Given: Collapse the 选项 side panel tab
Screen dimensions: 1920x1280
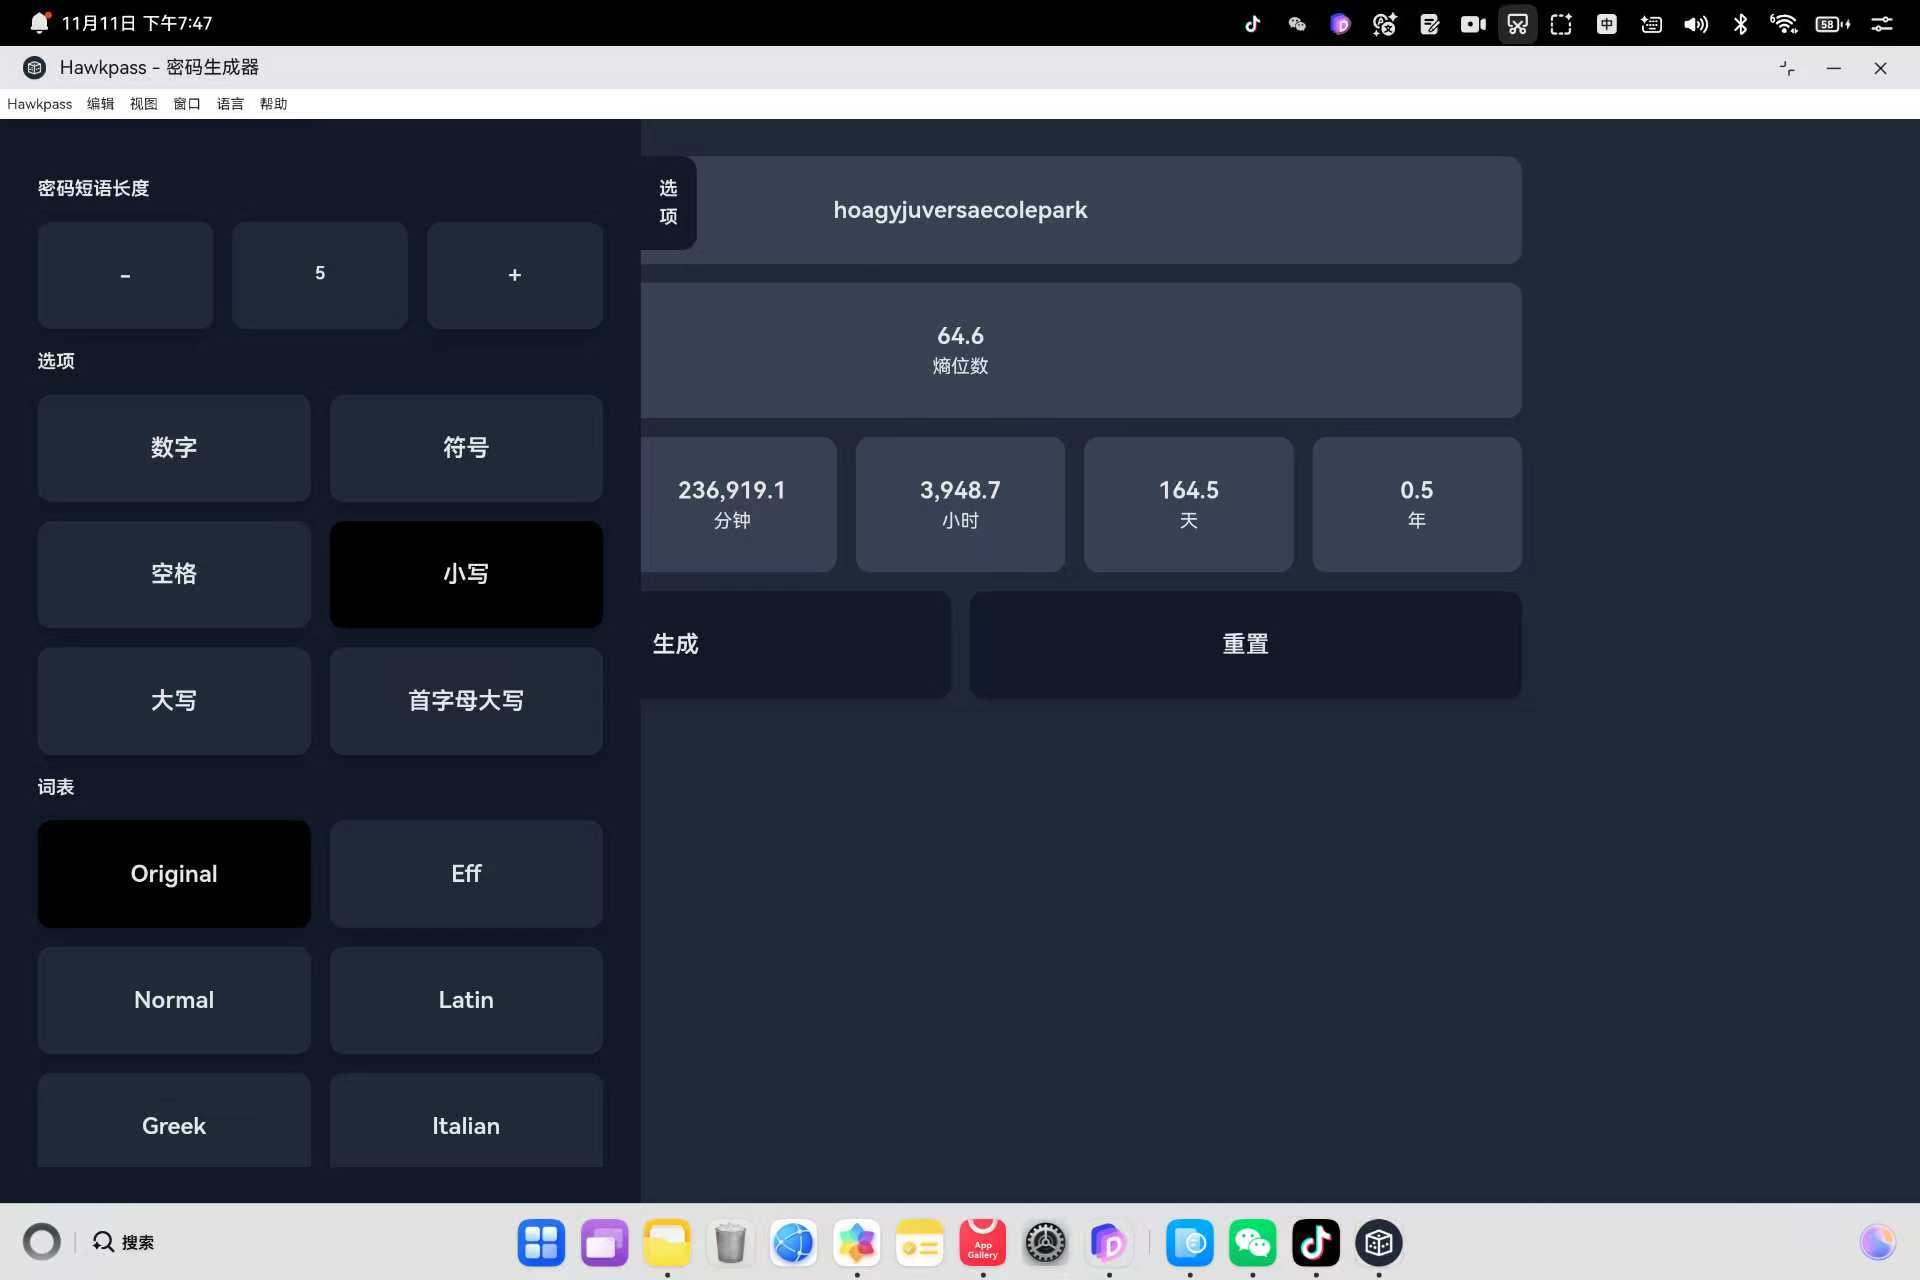Looking at the screenshot, I should point(668,202).
